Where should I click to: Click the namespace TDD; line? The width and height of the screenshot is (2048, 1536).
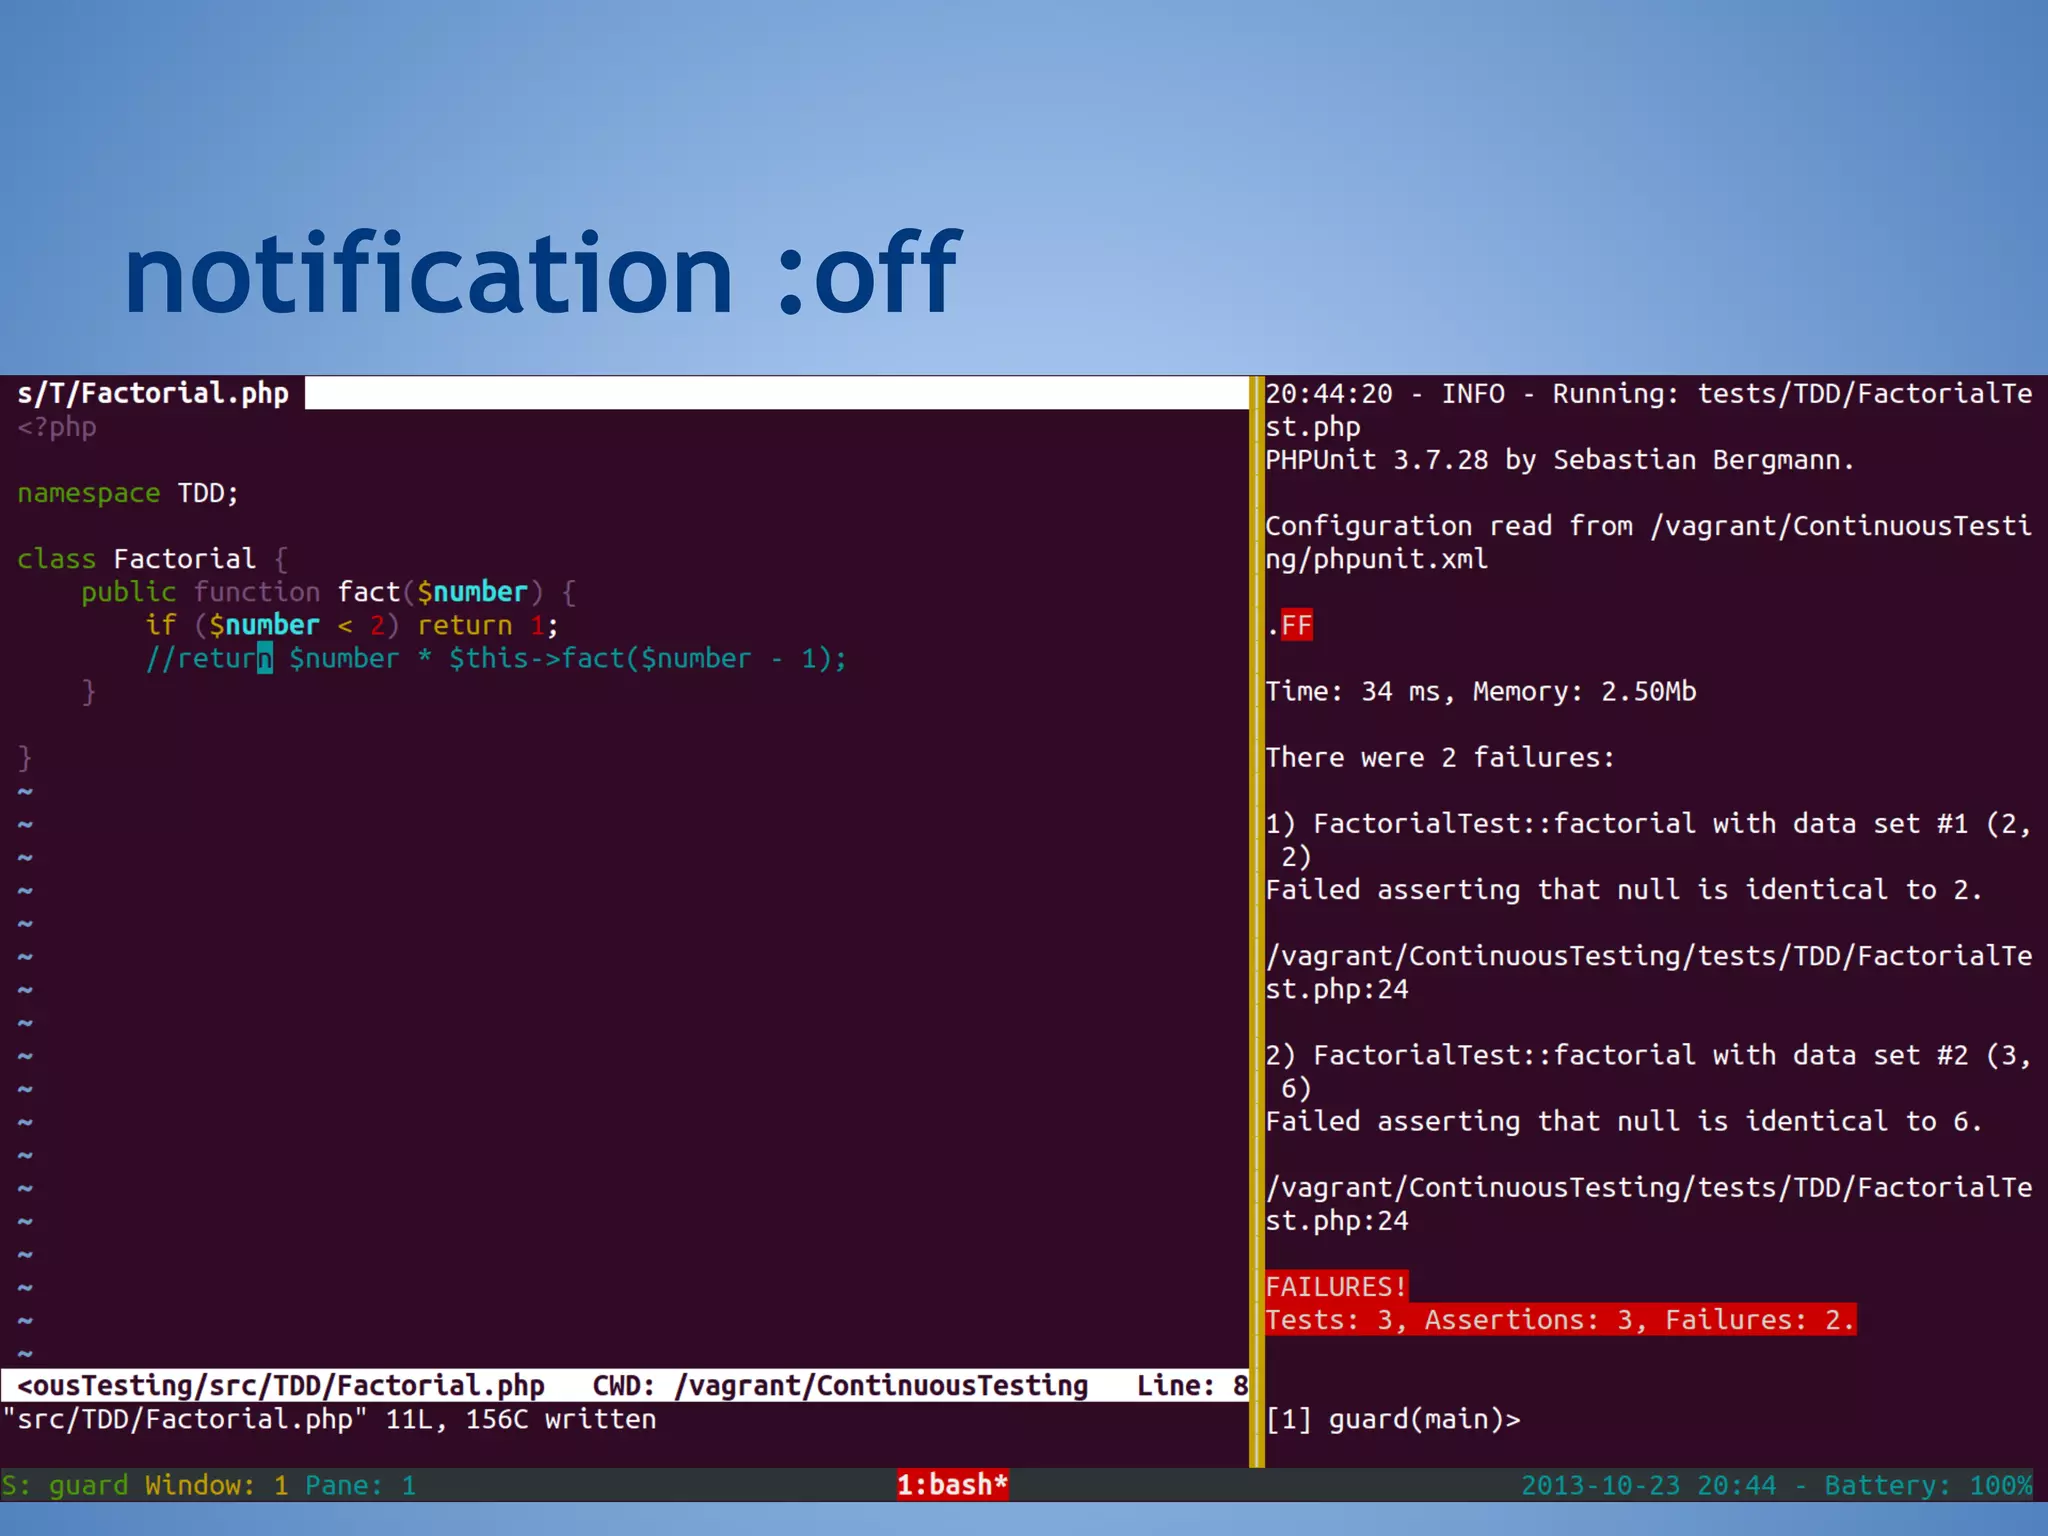tap(128, 493)
